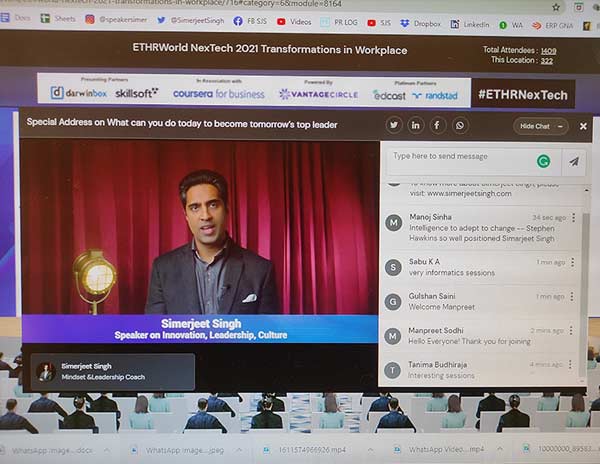Open the edcast sponsor logo
The image size is (600, 464).
[389, 95]
